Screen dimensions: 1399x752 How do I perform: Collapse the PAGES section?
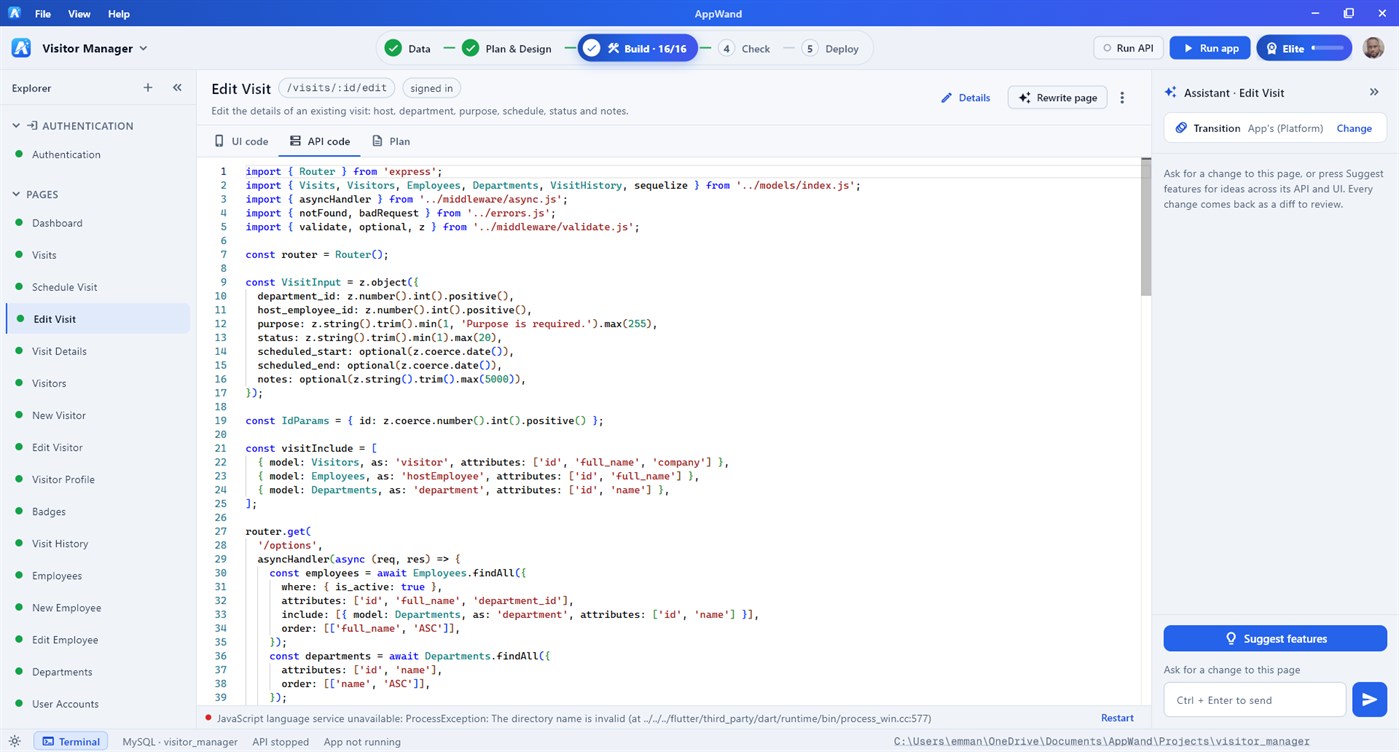click(16, 194)
